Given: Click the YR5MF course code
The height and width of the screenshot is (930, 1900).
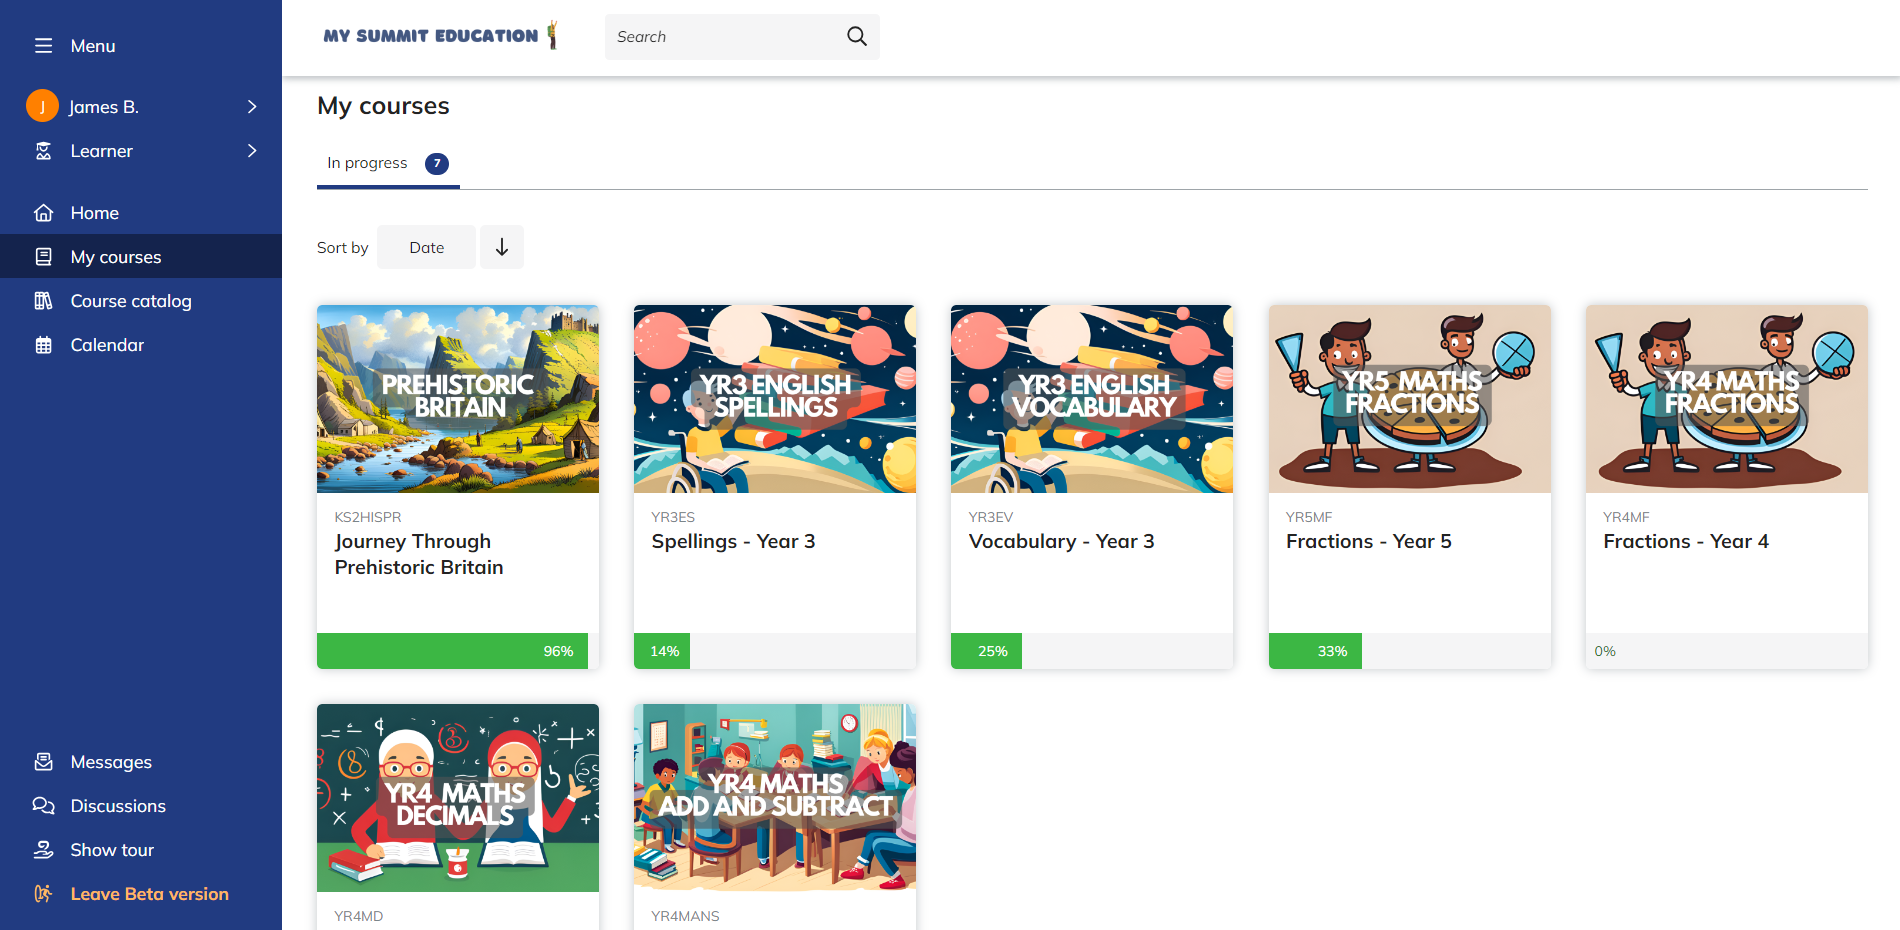Looking at the screenshot, I should coord(1309,517).
